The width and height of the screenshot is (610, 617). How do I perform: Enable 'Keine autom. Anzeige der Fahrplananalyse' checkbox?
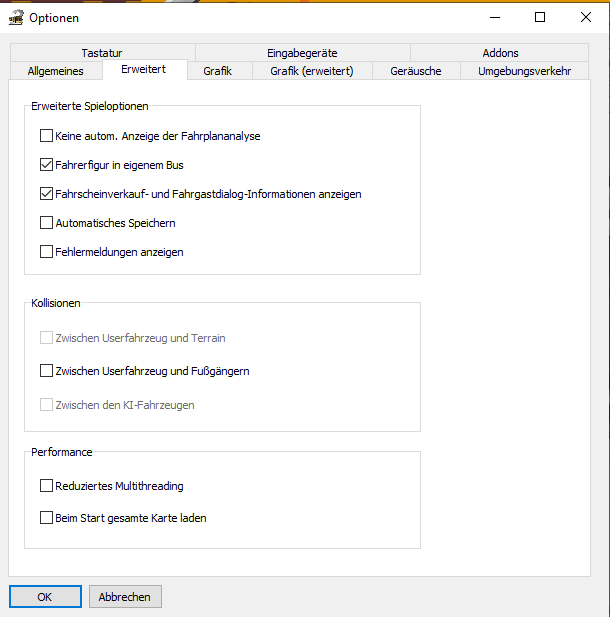coord(46,135)
